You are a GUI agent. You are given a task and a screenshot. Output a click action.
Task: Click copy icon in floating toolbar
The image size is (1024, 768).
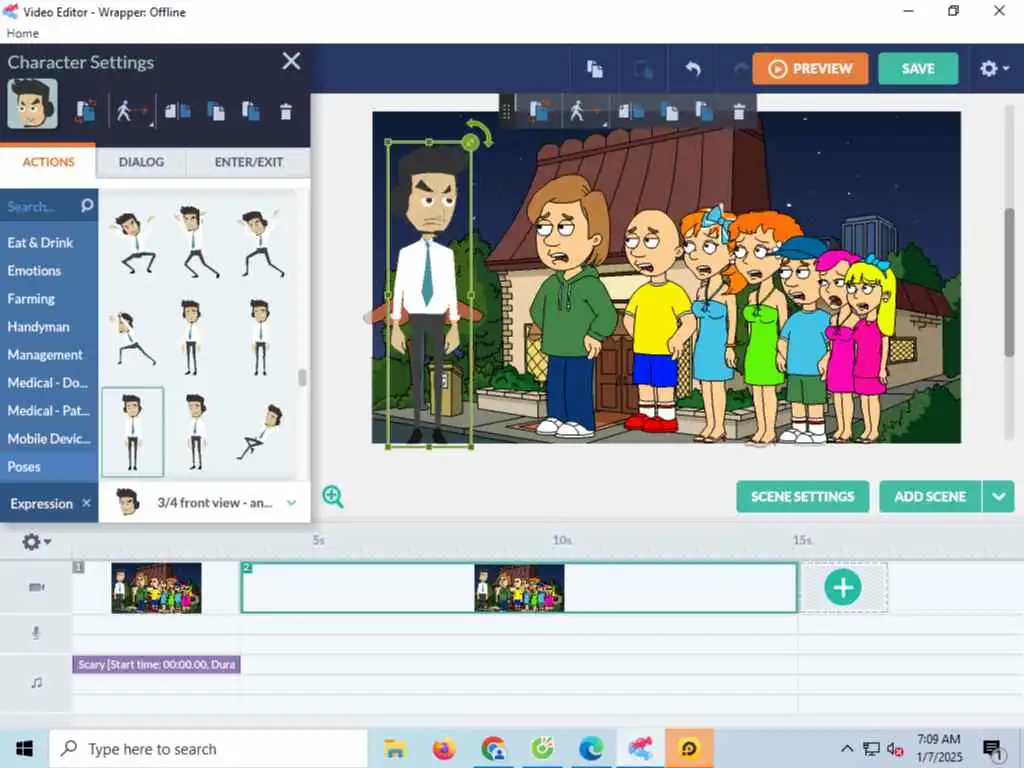pyautogui.click(x=669, y=112)
